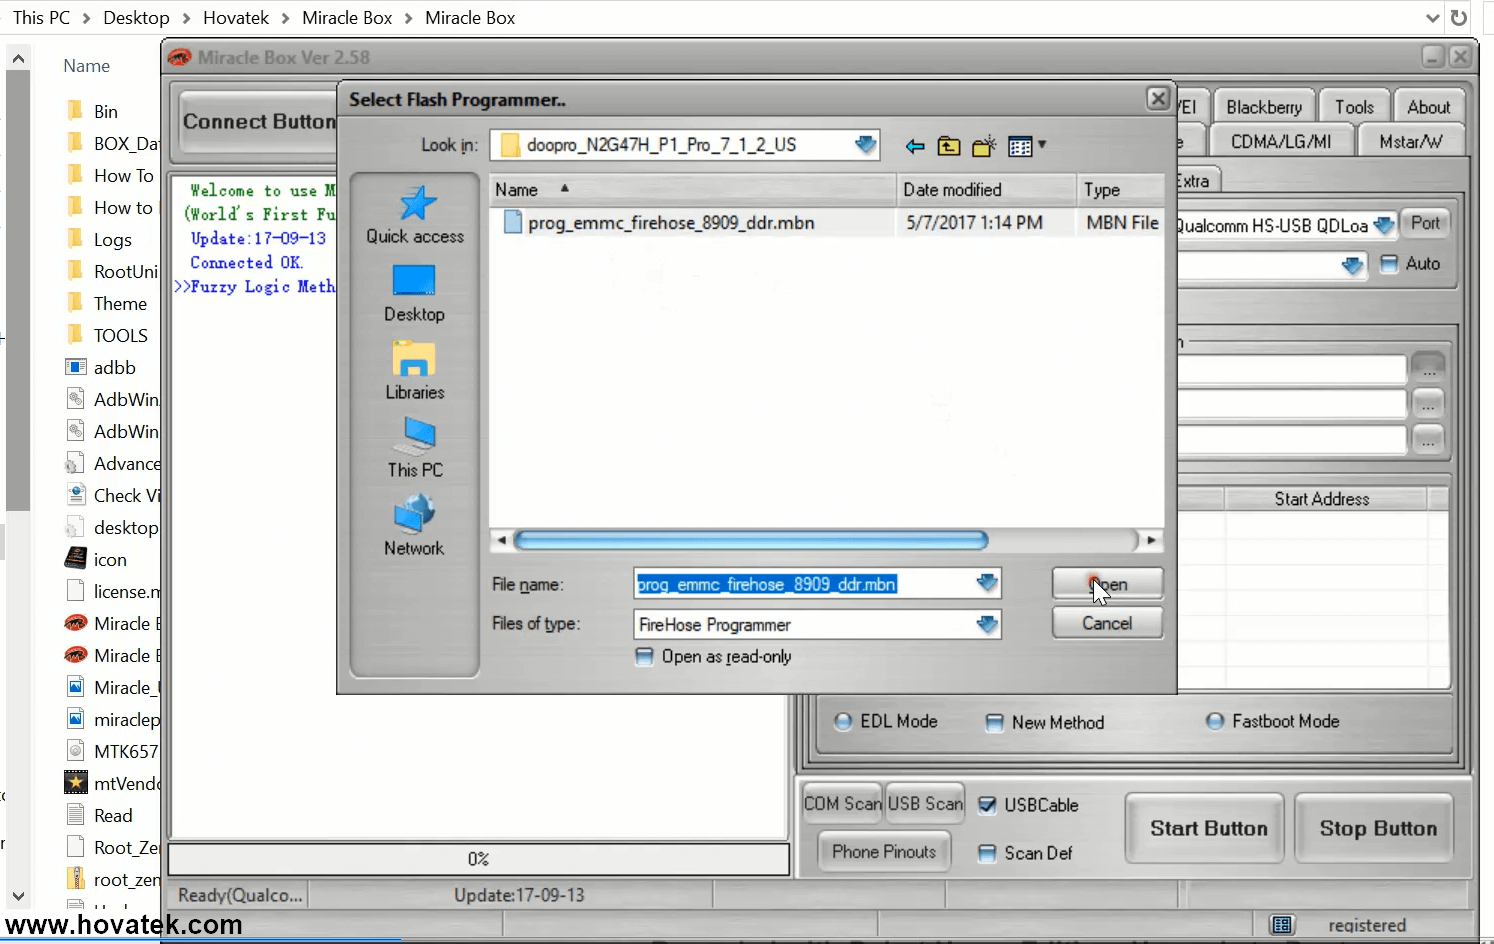Click the horizontal scrollbar in file list
The image size is (1494, 944).
(x=750, y=541)
